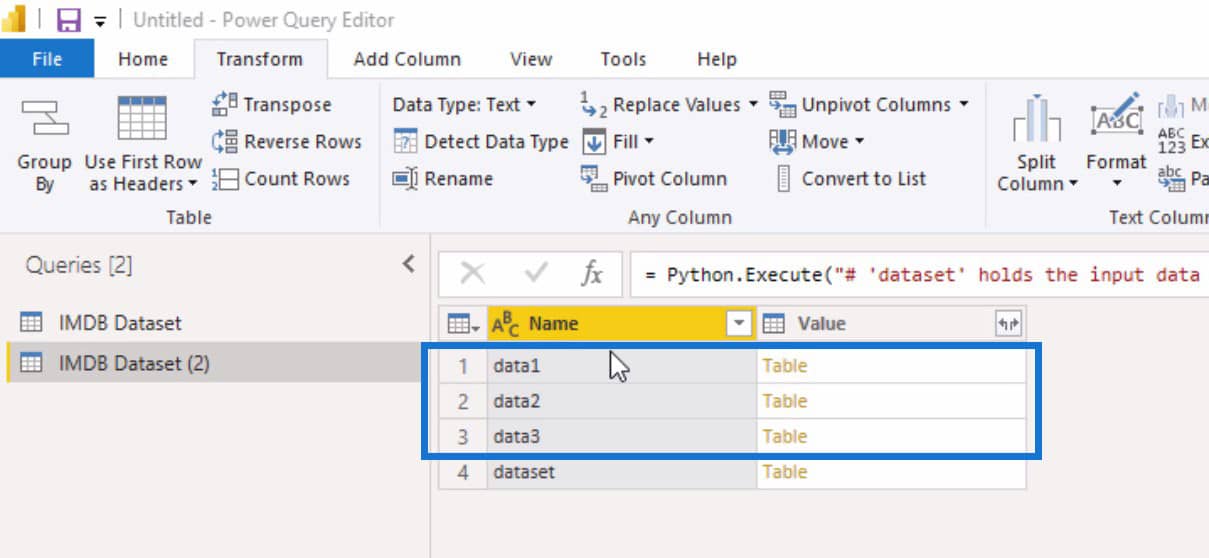Open the Quick Access Toolbar customize arrow

pyautogui.click(x=100, y=20)
